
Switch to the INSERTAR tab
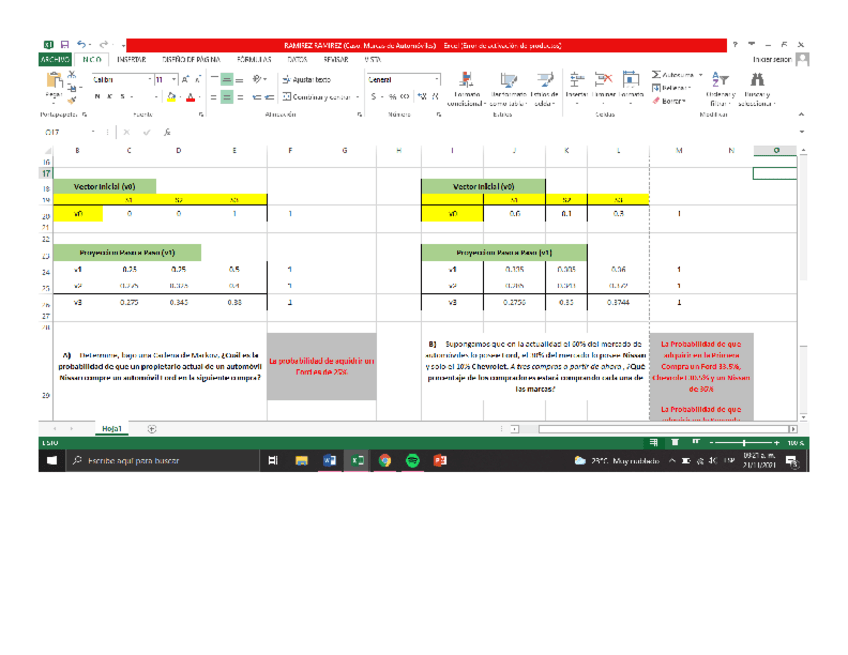click(x=131, y=59)
